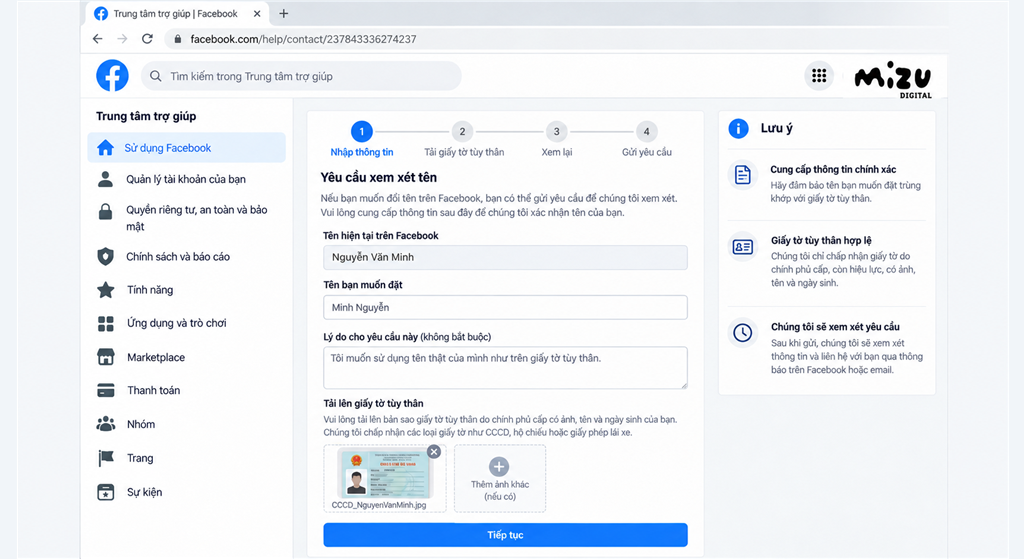Click the clock icon for Chúng tôi sẽ xem xét
1024x559 pixels.
743,332
